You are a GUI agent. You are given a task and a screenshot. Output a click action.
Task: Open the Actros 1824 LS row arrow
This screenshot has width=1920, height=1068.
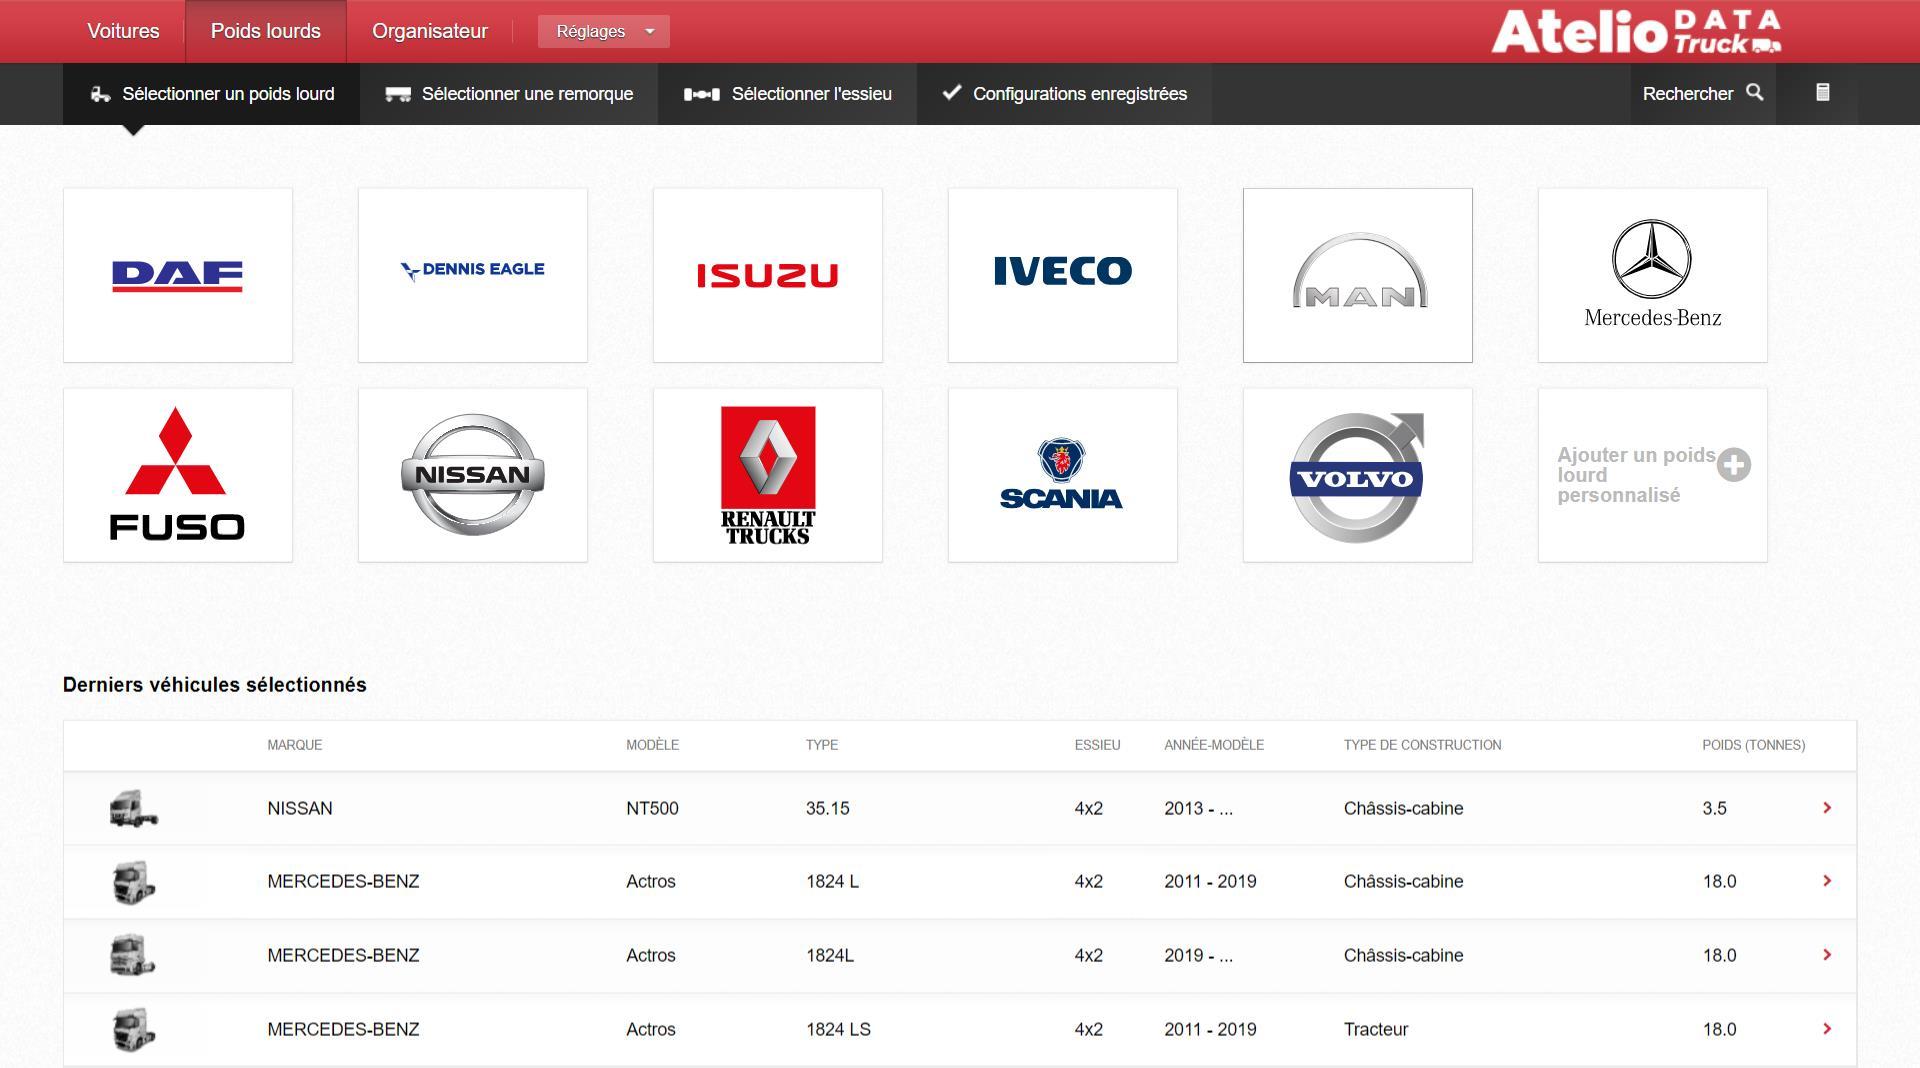(x=1827, y=1029)
